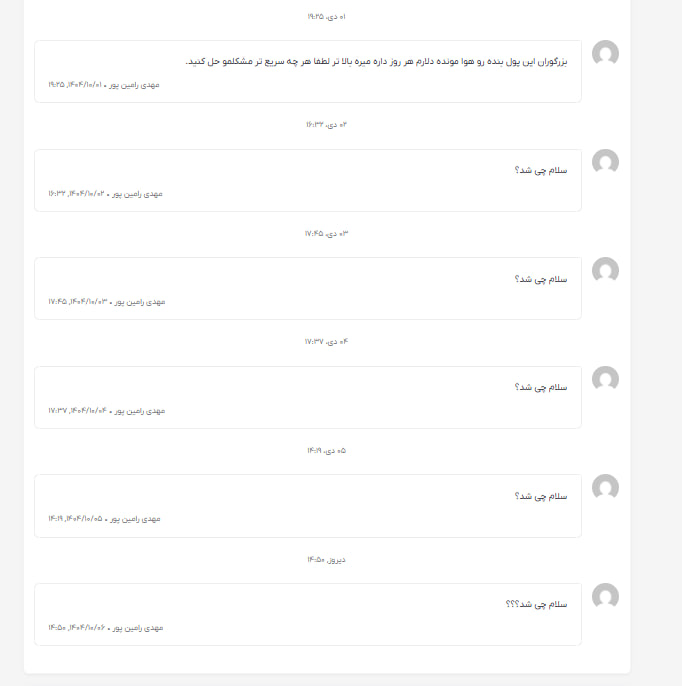Click author name مهدی رامین پور on 1404/10/01 message
682x686 pixels.
[x=134, y=85]
